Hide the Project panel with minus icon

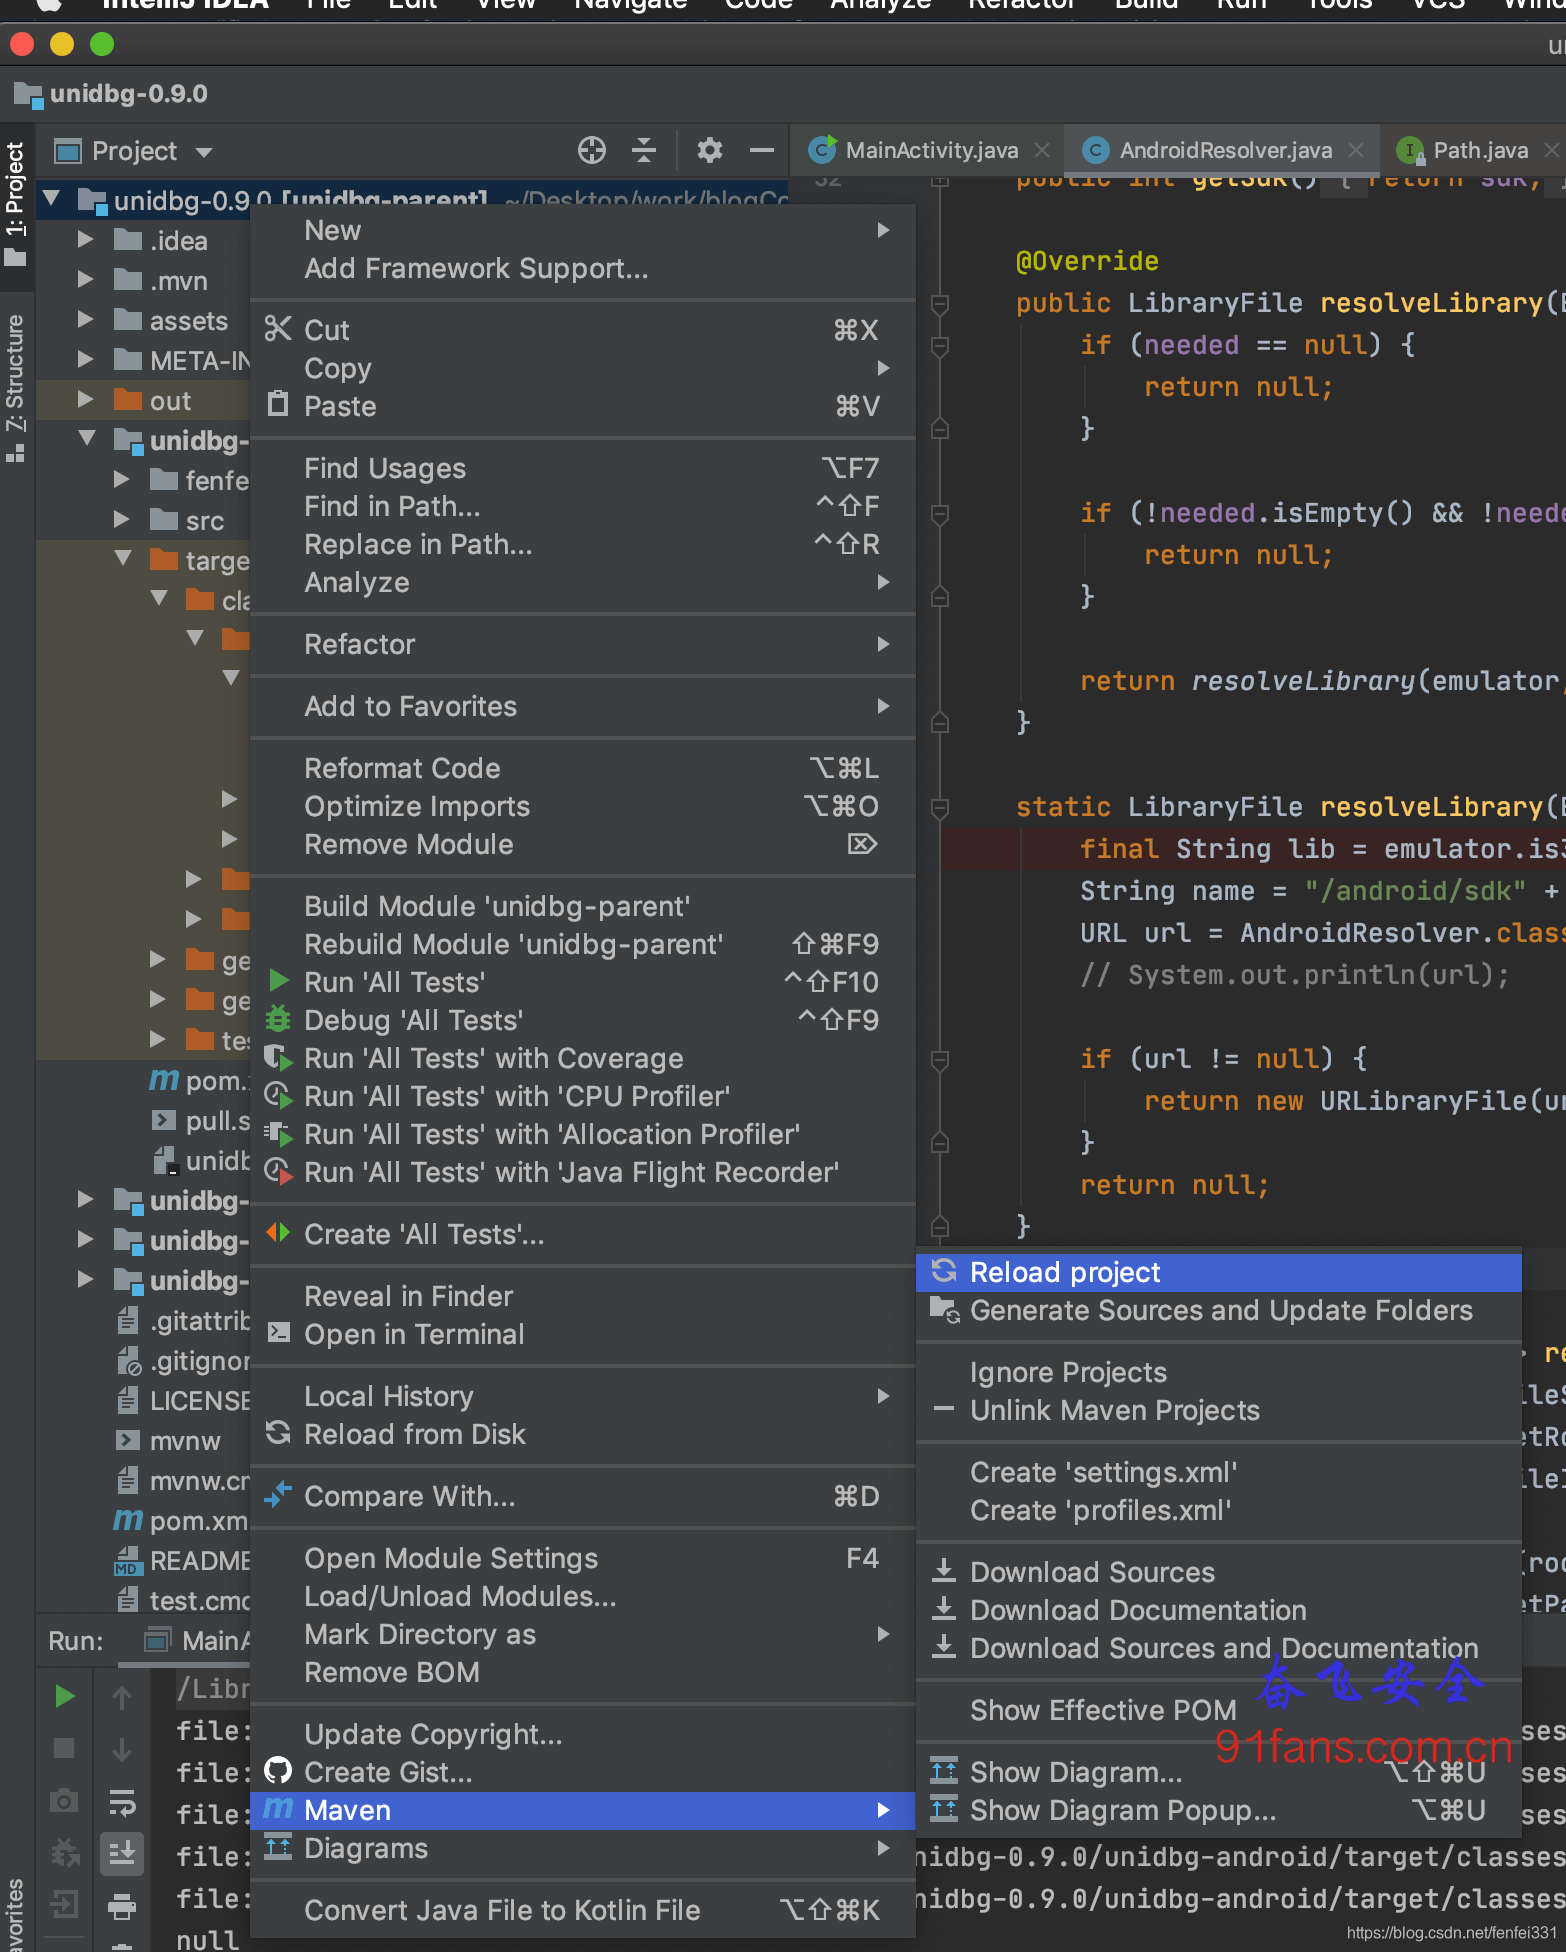pos(762,151)
